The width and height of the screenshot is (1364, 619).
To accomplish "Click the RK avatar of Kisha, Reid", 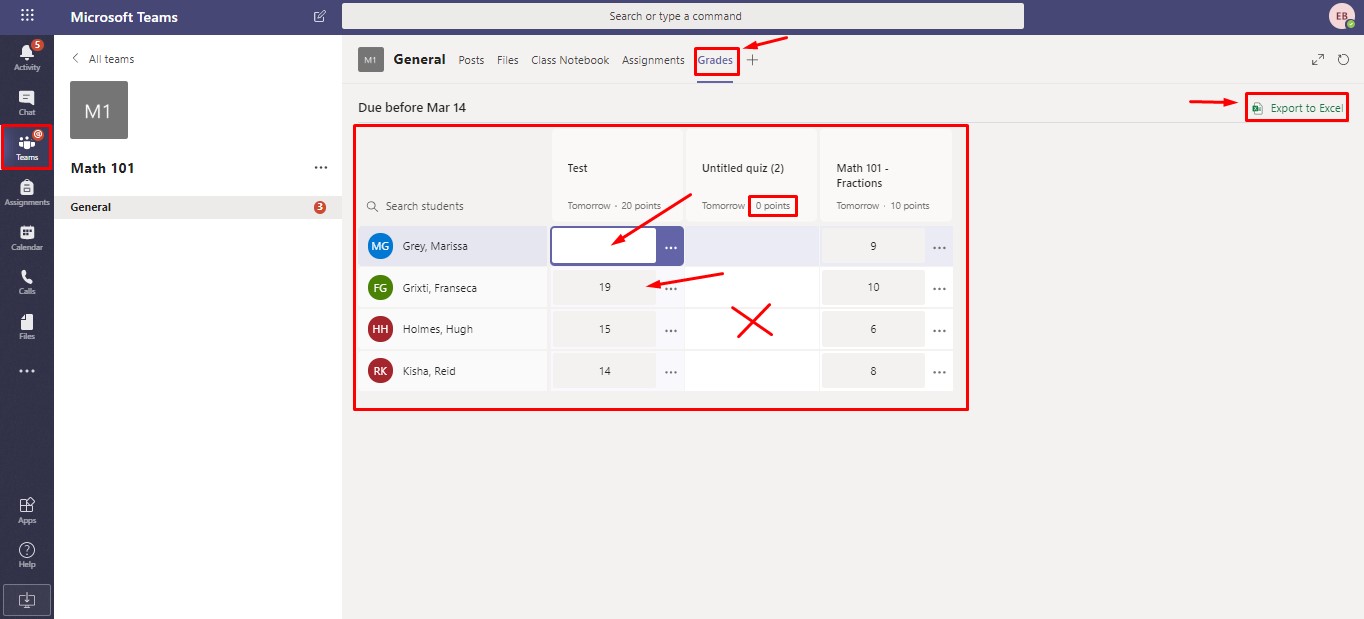I will tap(380, 371).
